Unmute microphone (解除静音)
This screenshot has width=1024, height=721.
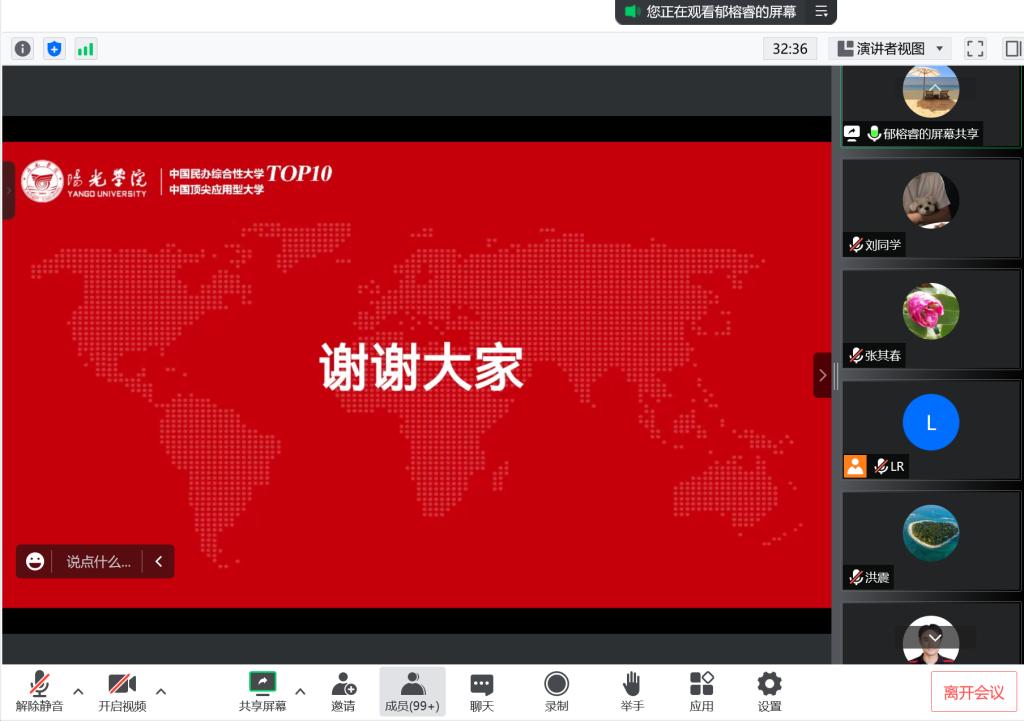[x=39, y=691]
